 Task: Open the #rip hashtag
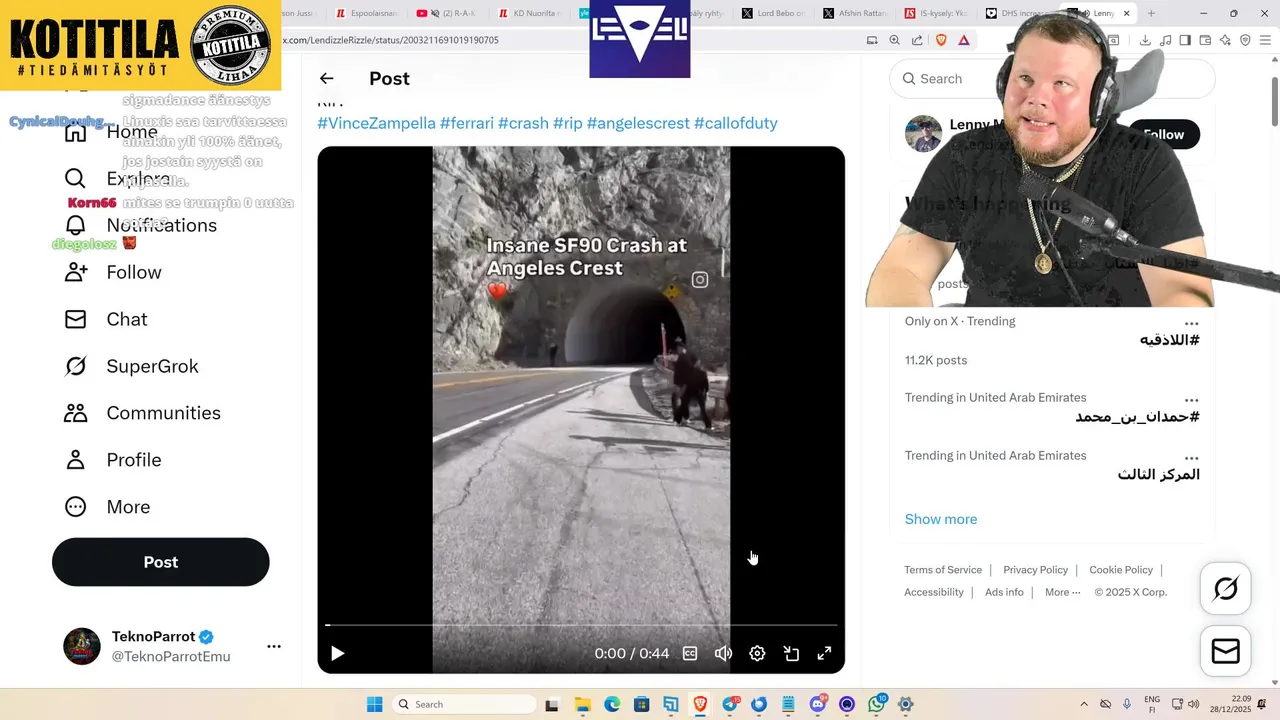(x=567, y=123)
